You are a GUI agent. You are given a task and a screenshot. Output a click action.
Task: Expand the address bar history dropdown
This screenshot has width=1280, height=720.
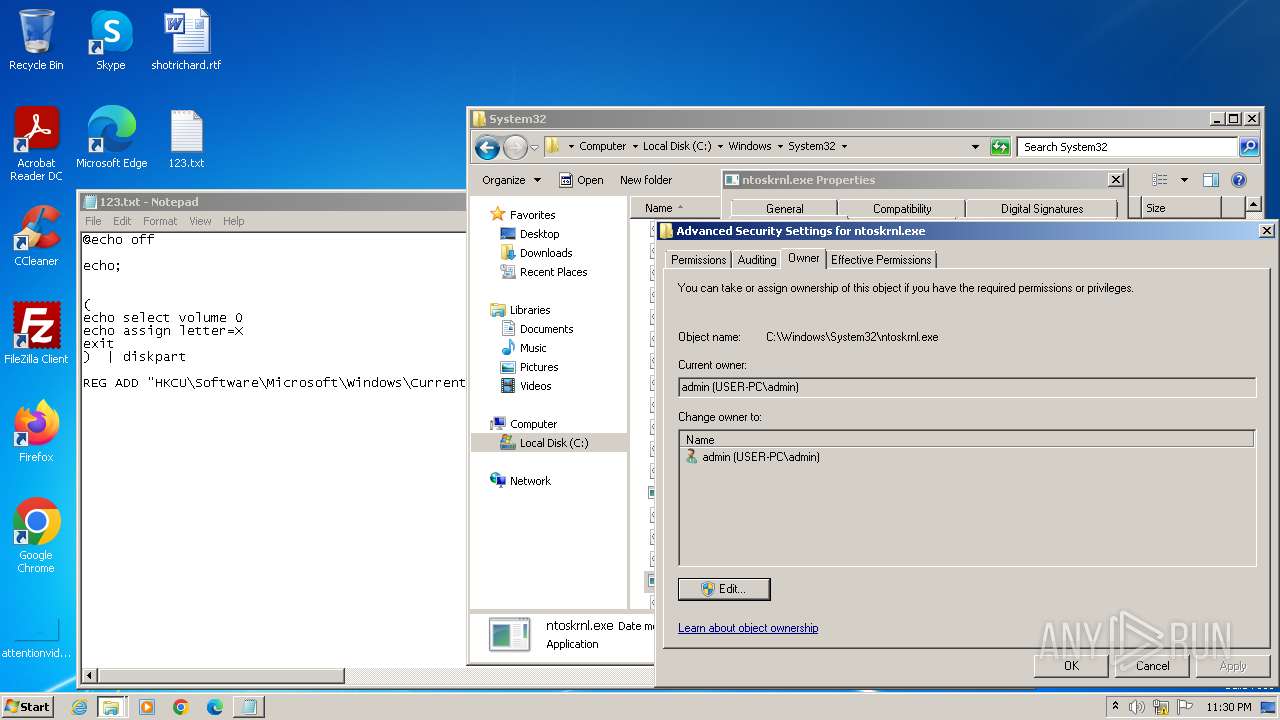click(976, 146)
